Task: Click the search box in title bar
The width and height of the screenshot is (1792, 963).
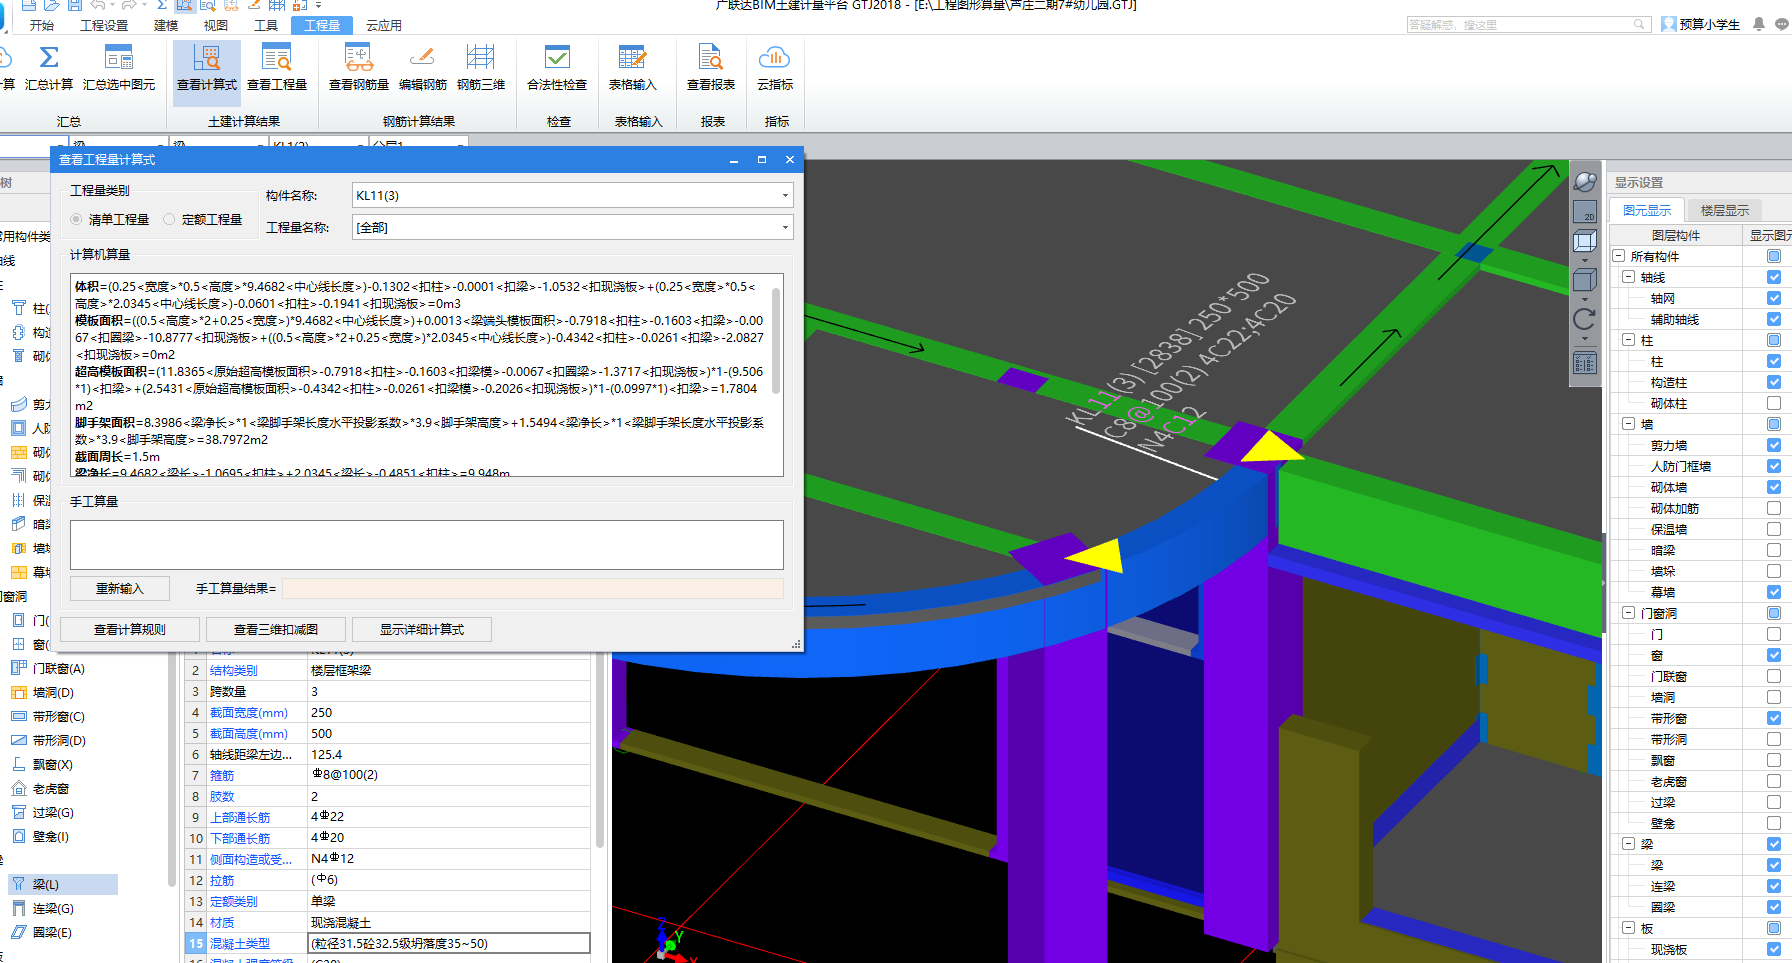Action: coord(1527,24)
